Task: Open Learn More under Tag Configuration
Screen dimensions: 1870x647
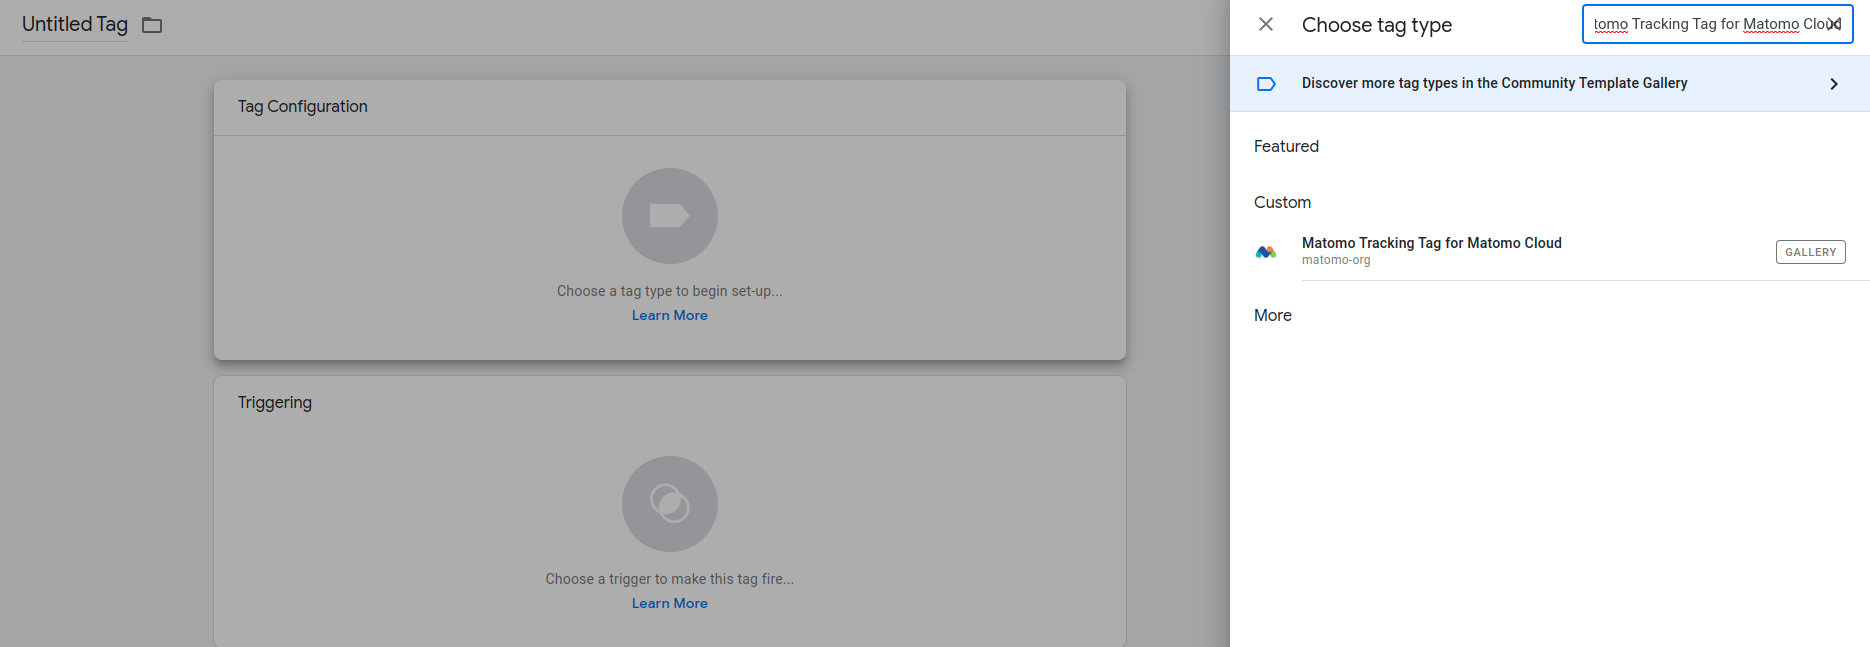Action: tap(669, 315)
